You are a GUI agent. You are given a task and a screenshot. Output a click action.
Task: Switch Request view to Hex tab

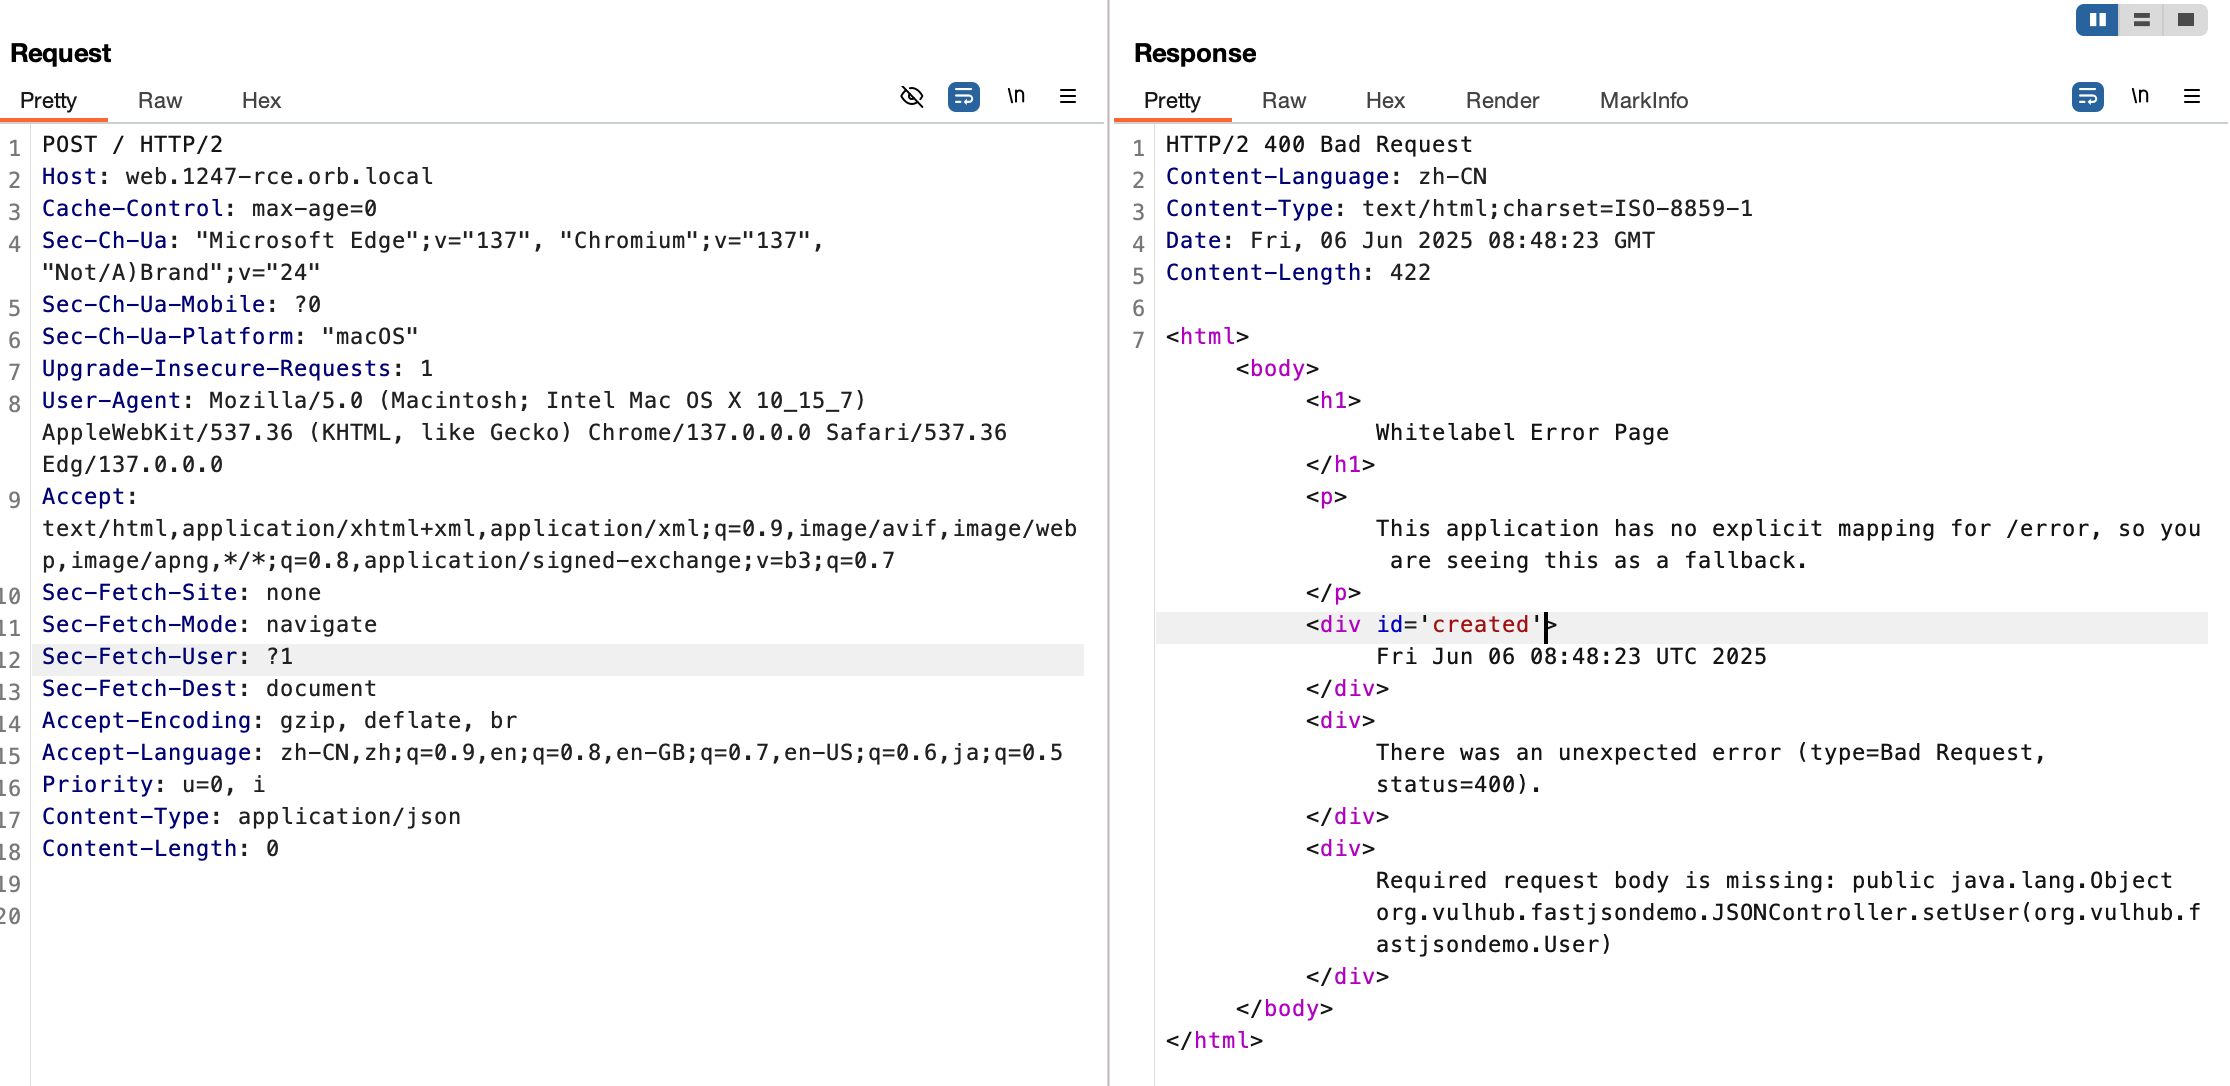[x=261, y=100]
